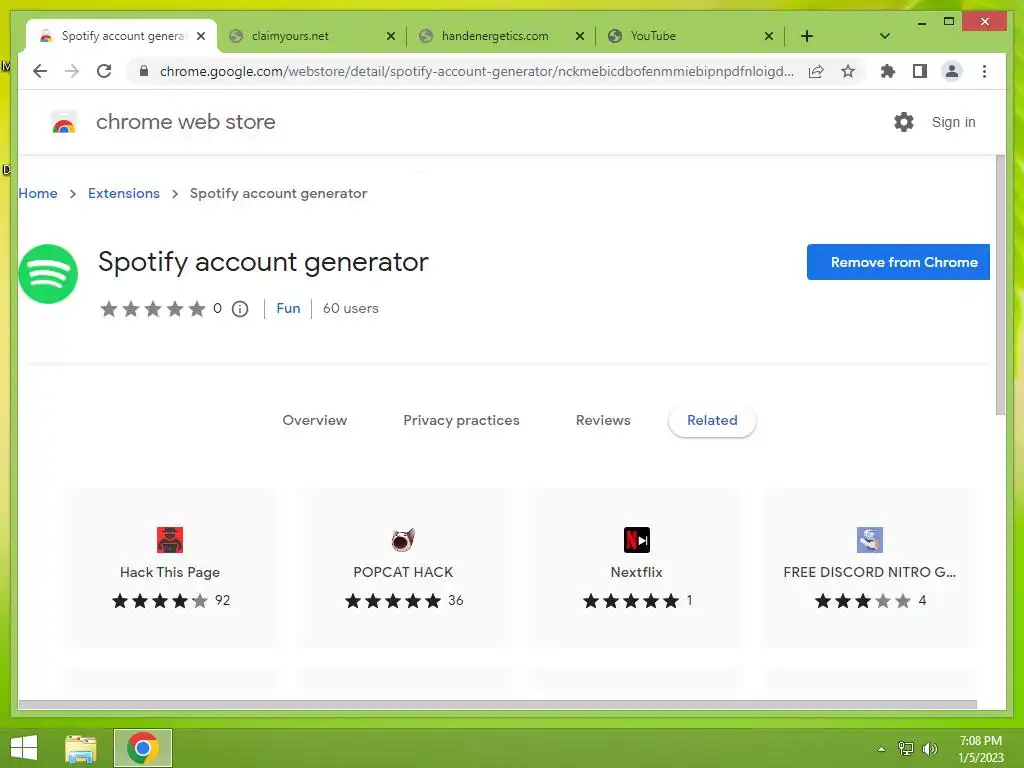The height and width of the screenshot is (768, 1024).
Task: Open the FREE DISCORD NITRO G... title
Action: pos(869,572)
